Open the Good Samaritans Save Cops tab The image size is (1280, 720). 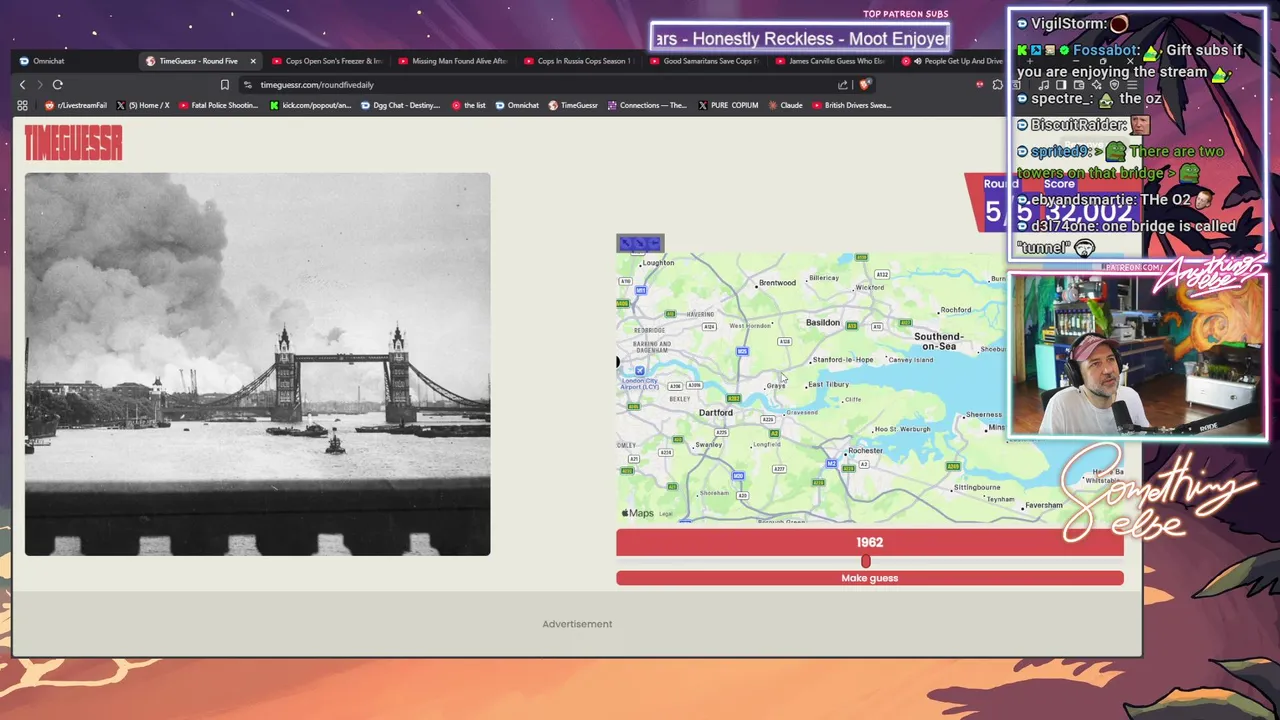pyautogui.click(x=704, y=61)
